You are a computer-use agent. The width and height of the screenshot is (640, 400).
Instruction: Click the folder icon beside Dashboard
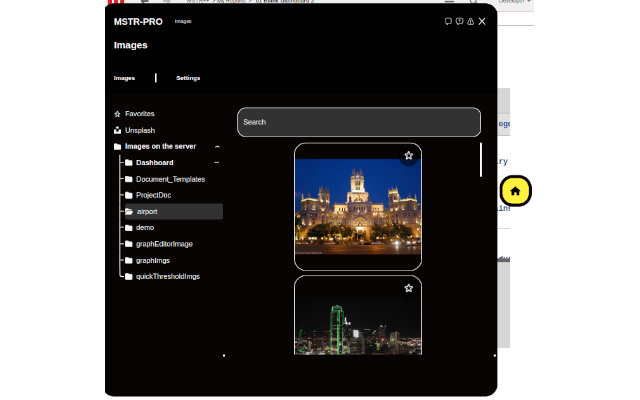point(129,163)
